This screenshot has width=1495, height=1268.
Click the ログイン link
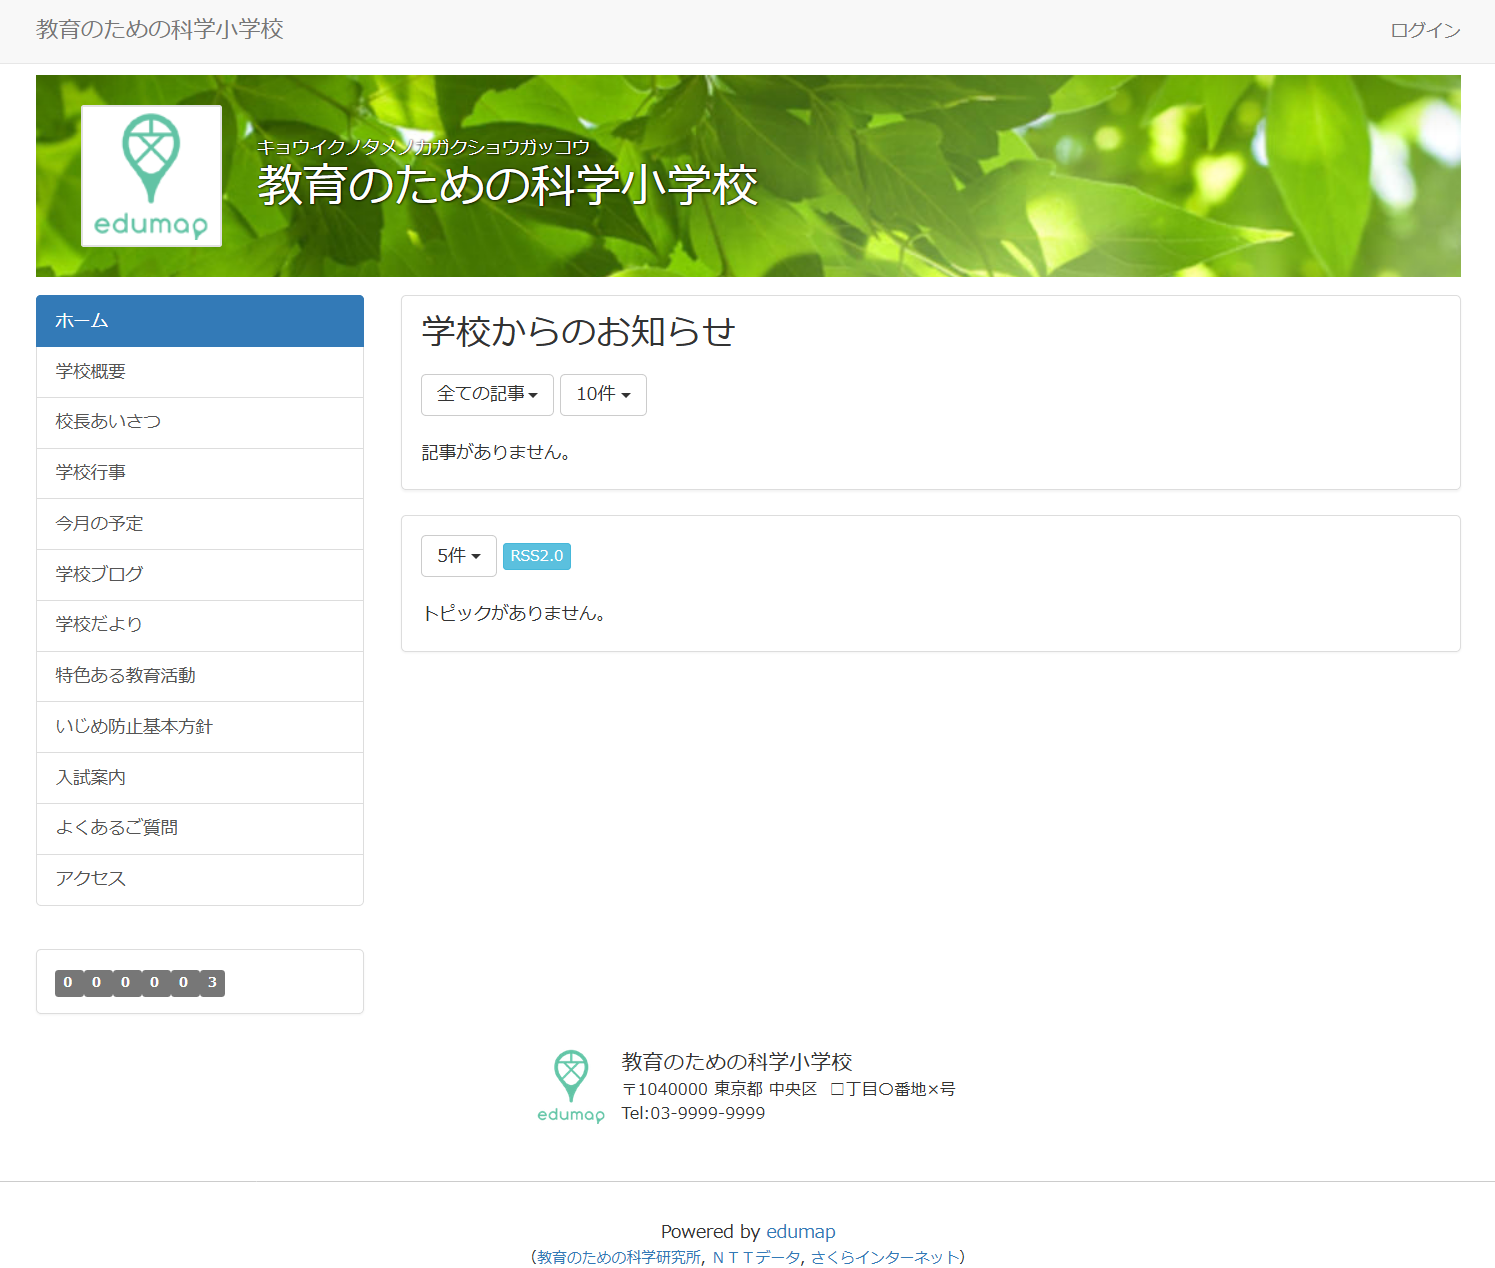click(x=1425, y=31)
